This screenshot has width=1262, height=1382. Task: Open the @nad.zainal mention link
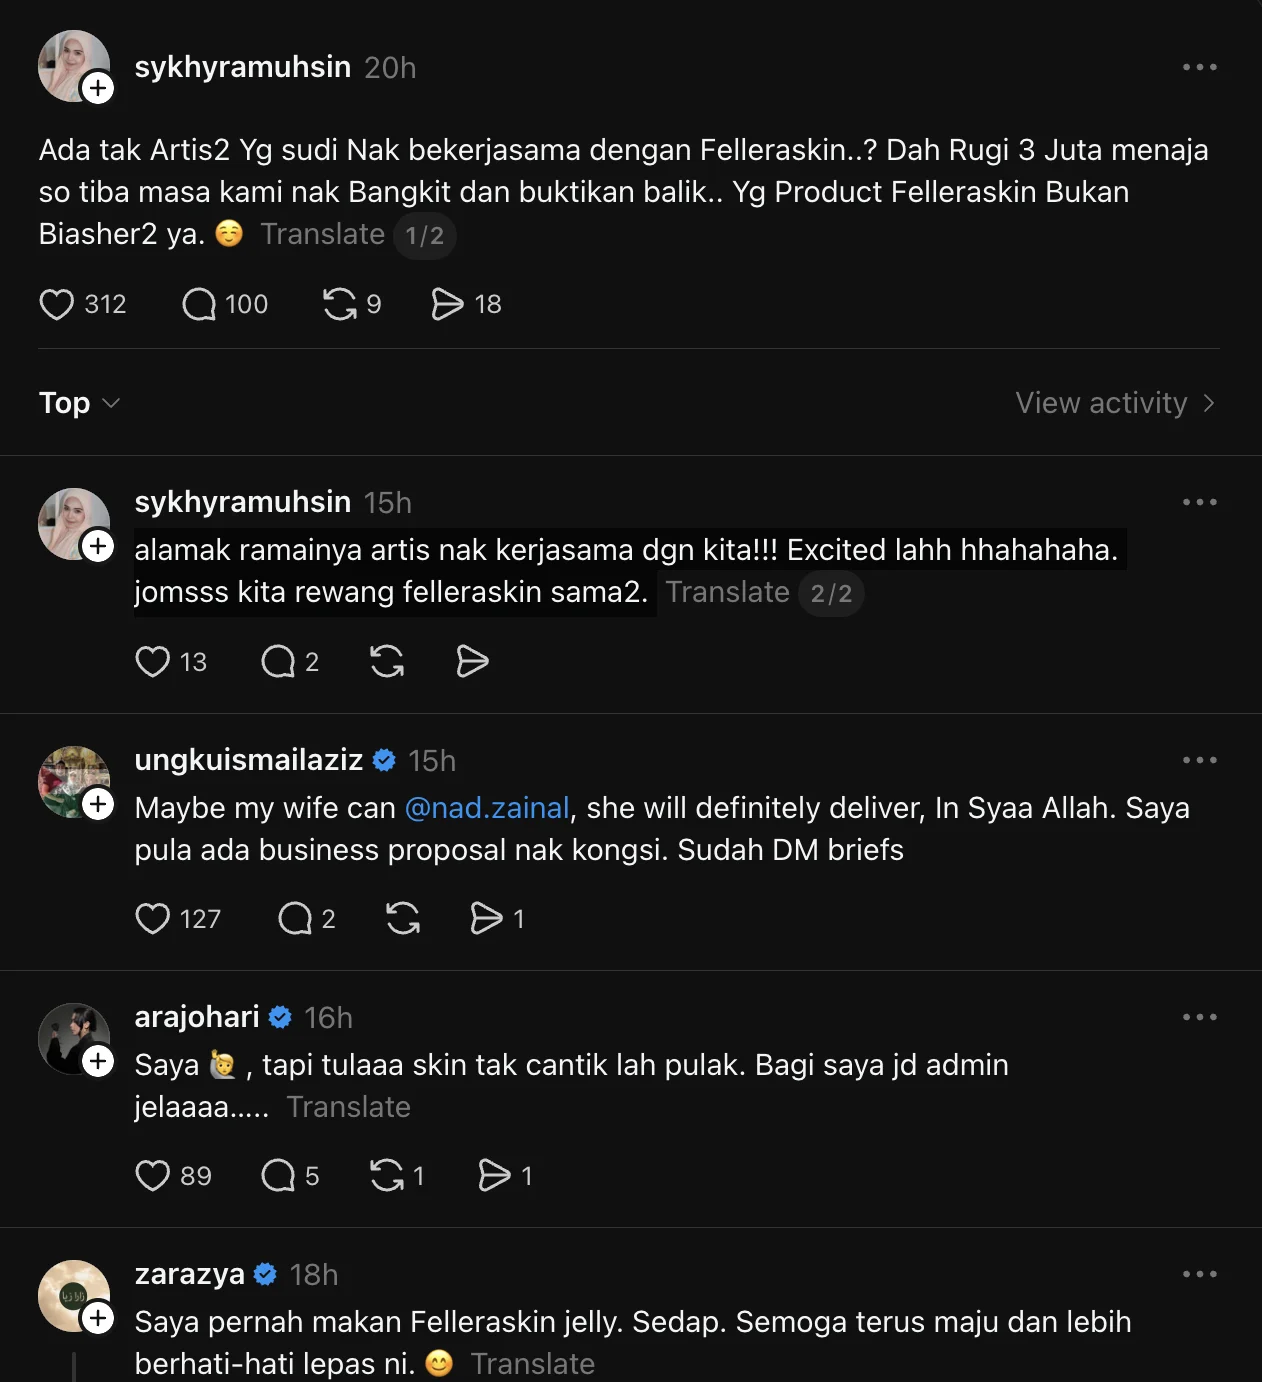tap(487, 808)
